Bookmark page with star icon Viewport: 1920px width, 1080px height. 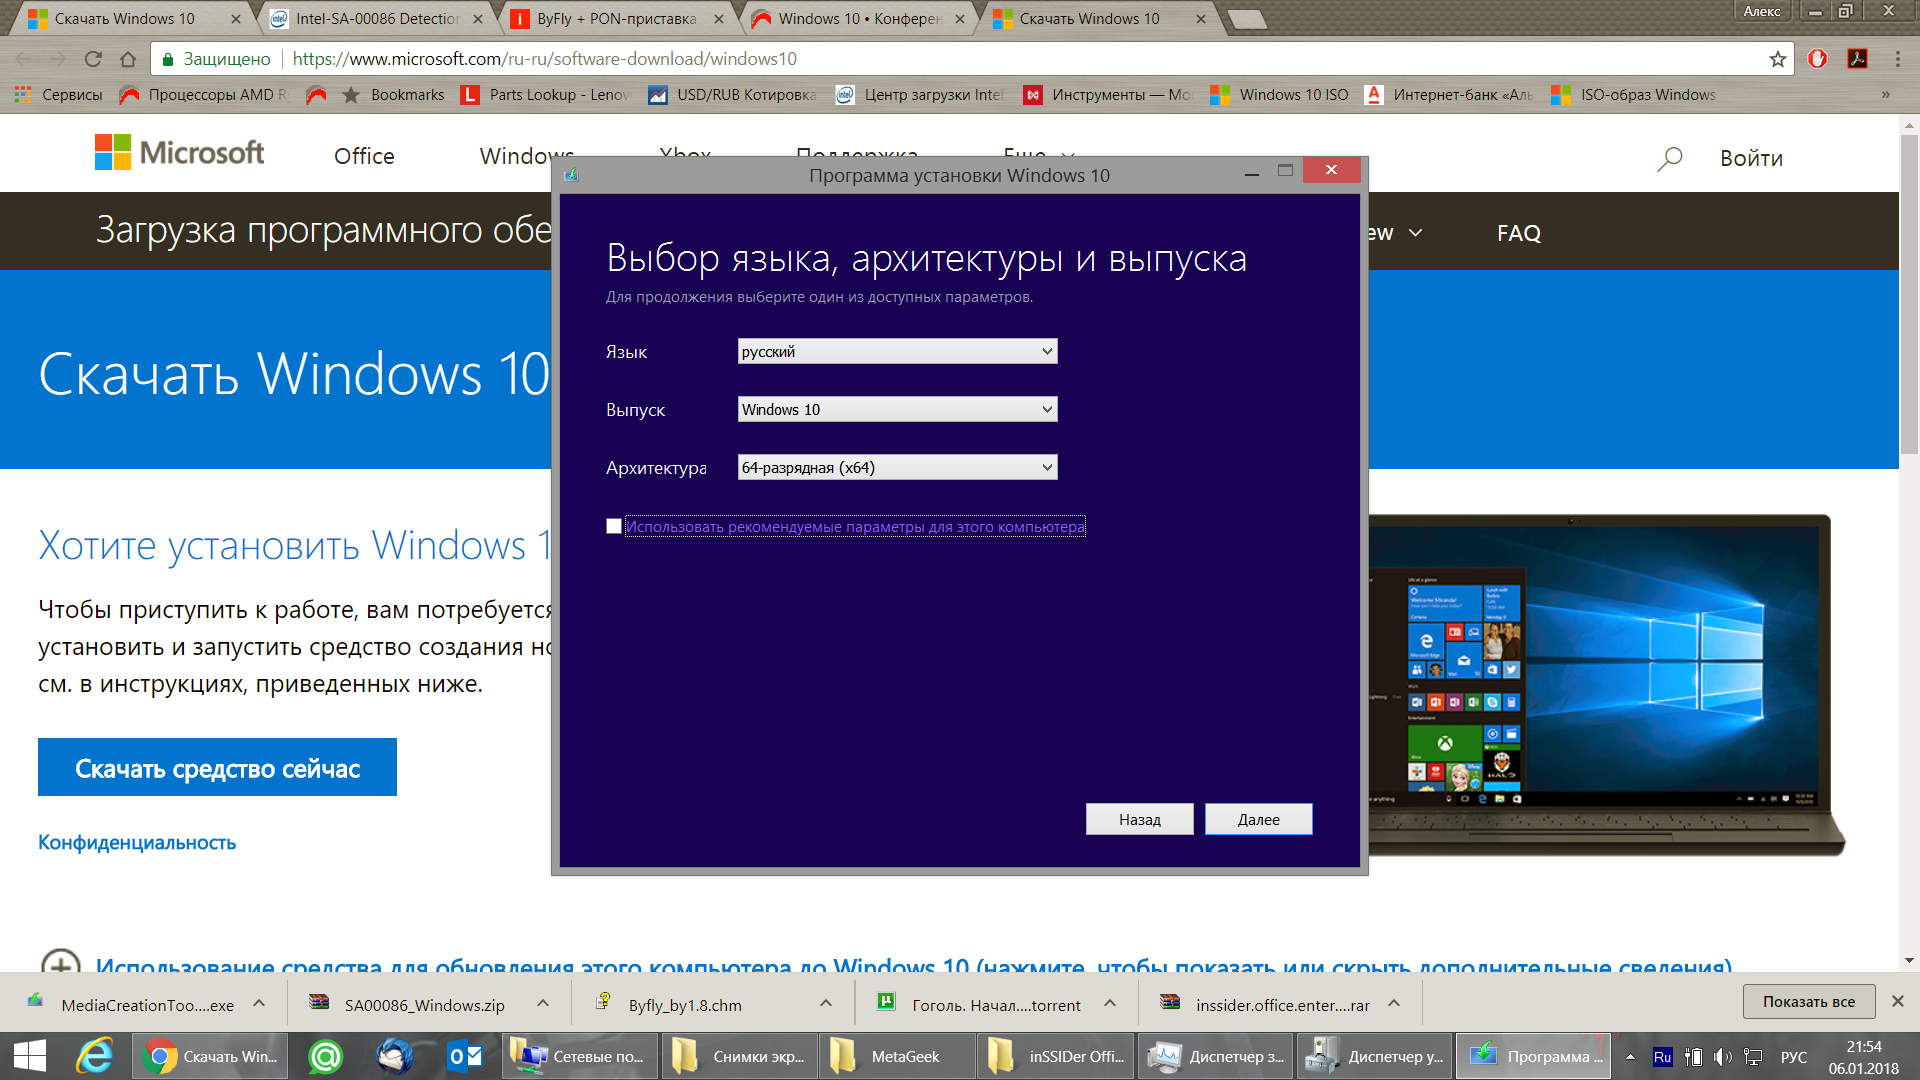point(1777,59)
